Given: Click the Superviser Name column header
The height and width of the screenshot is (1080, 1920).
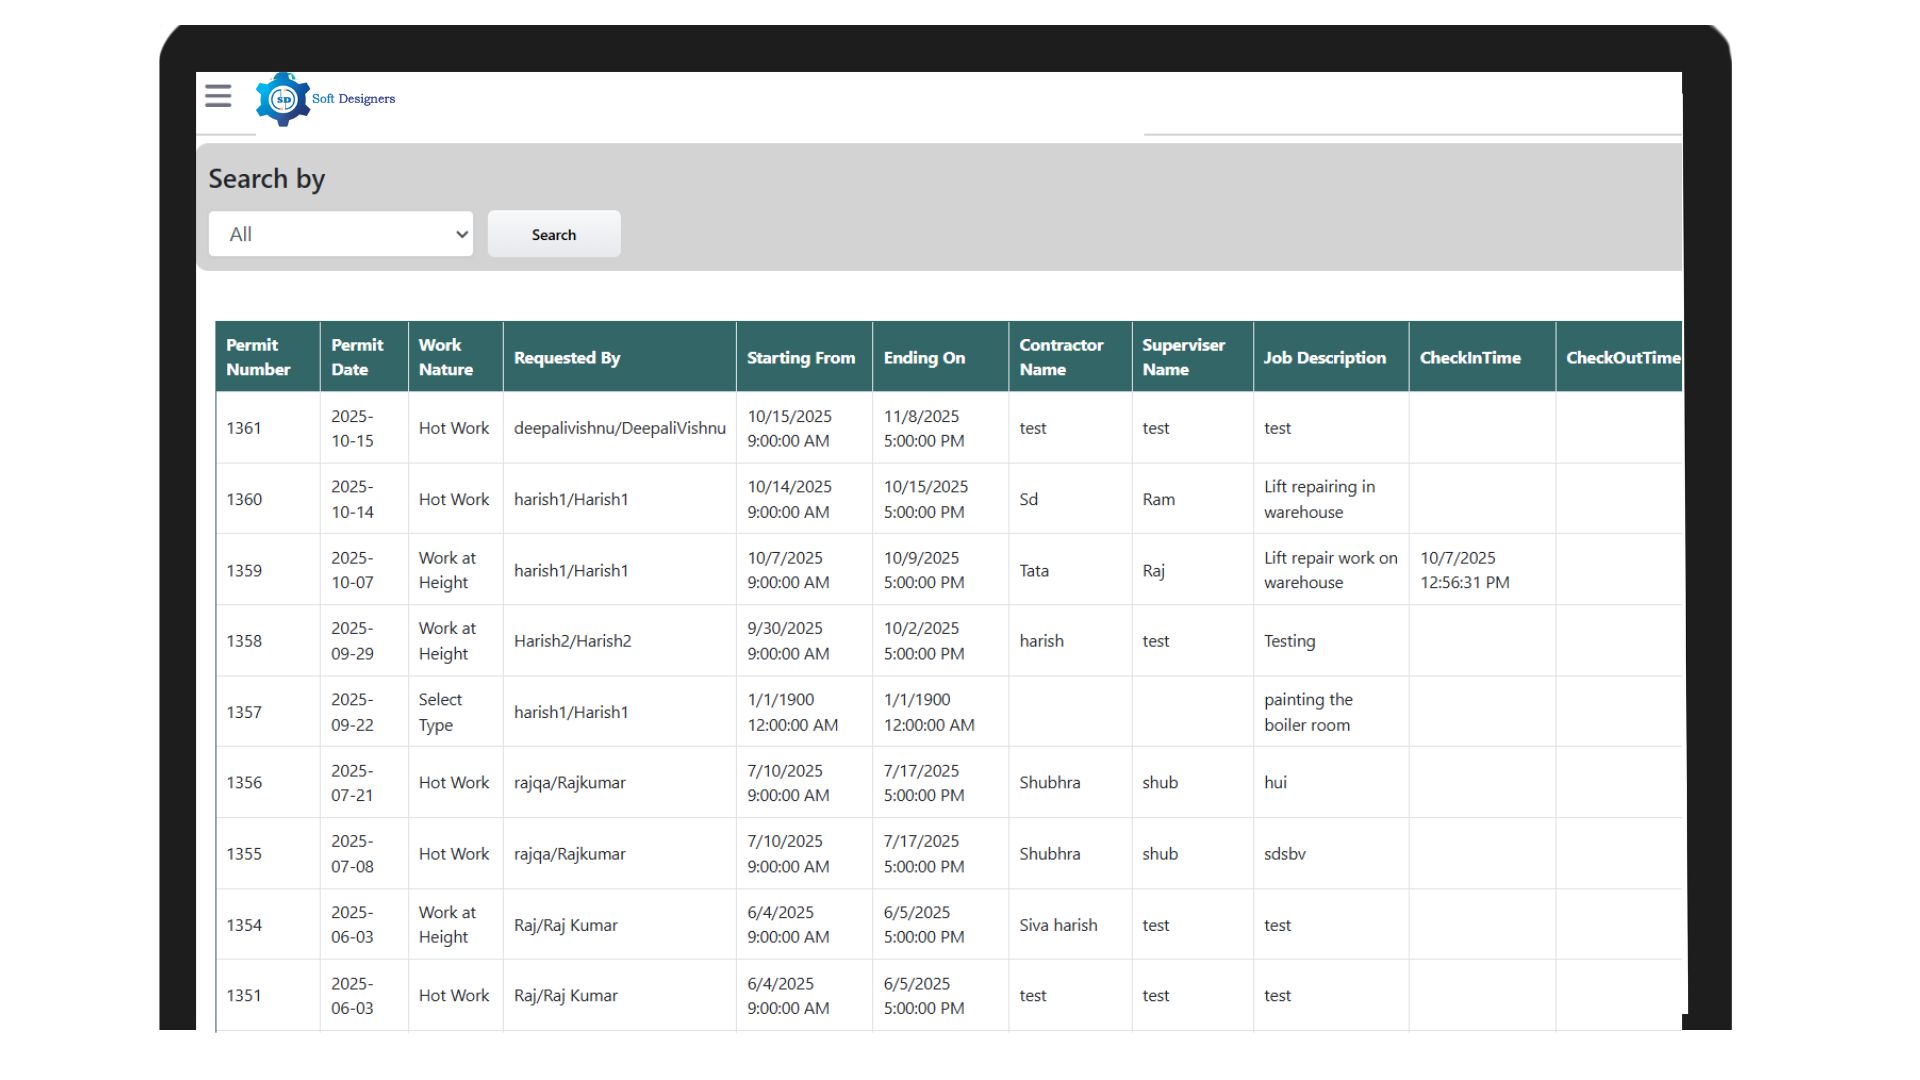Looking at the screenshot, I should coord(1186,357).
